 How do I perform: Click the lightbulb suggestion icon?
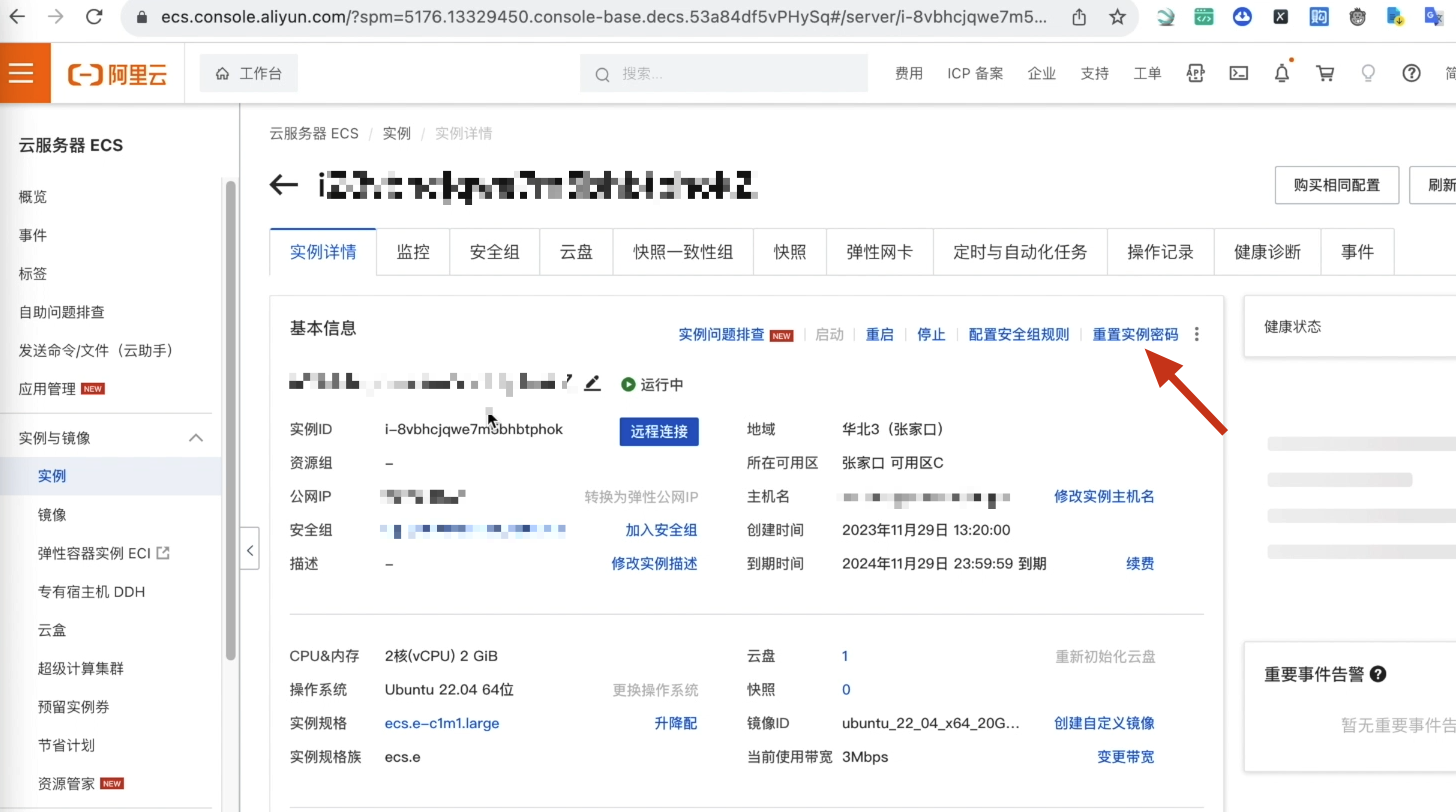[1368, 72]
